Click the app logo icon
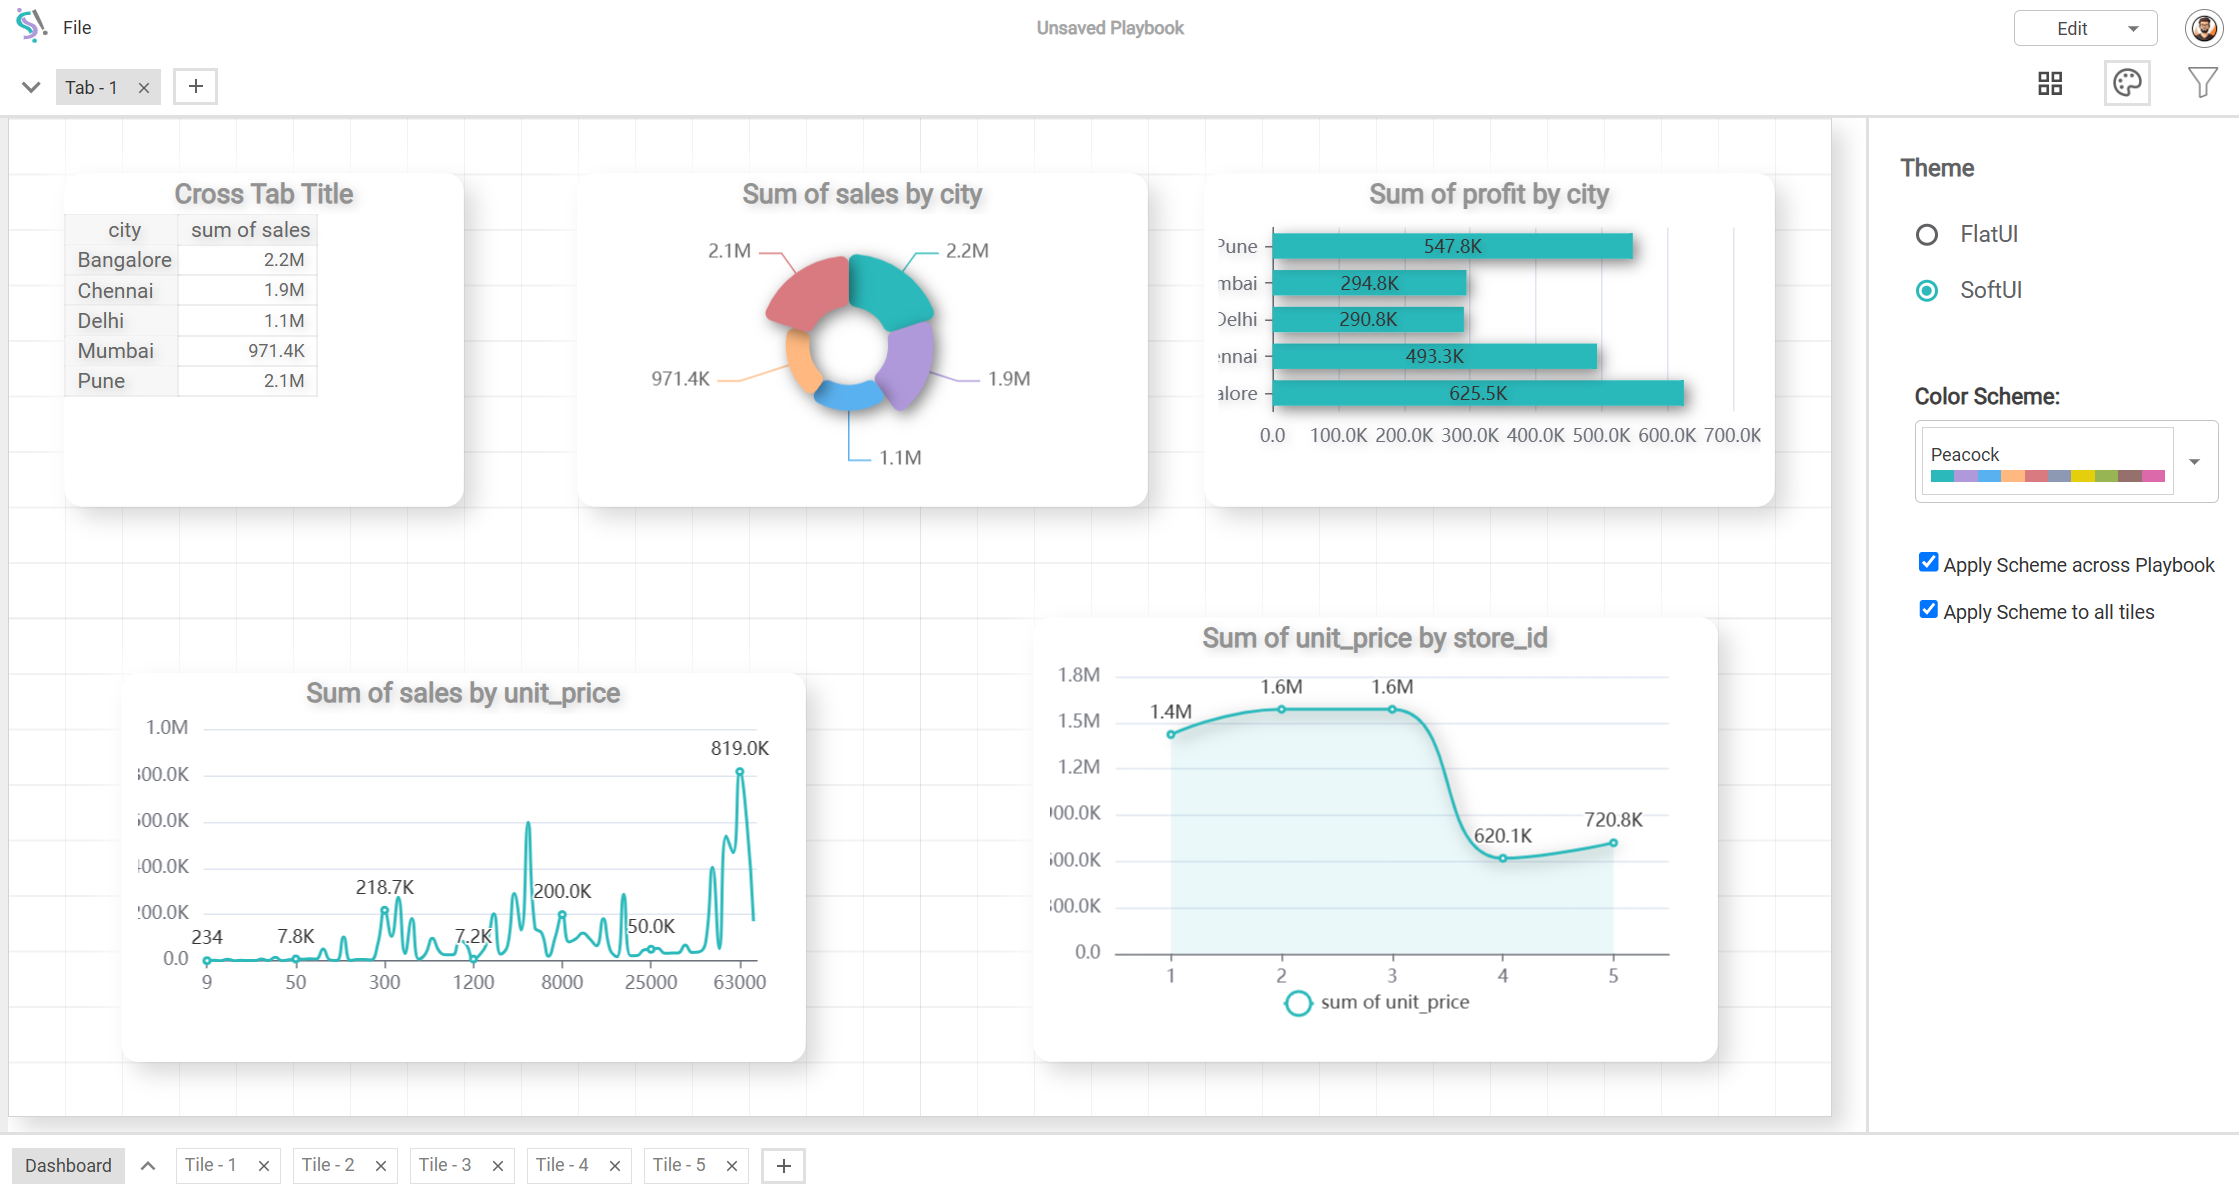2239x1192 pixels. (x=31, y=26)
